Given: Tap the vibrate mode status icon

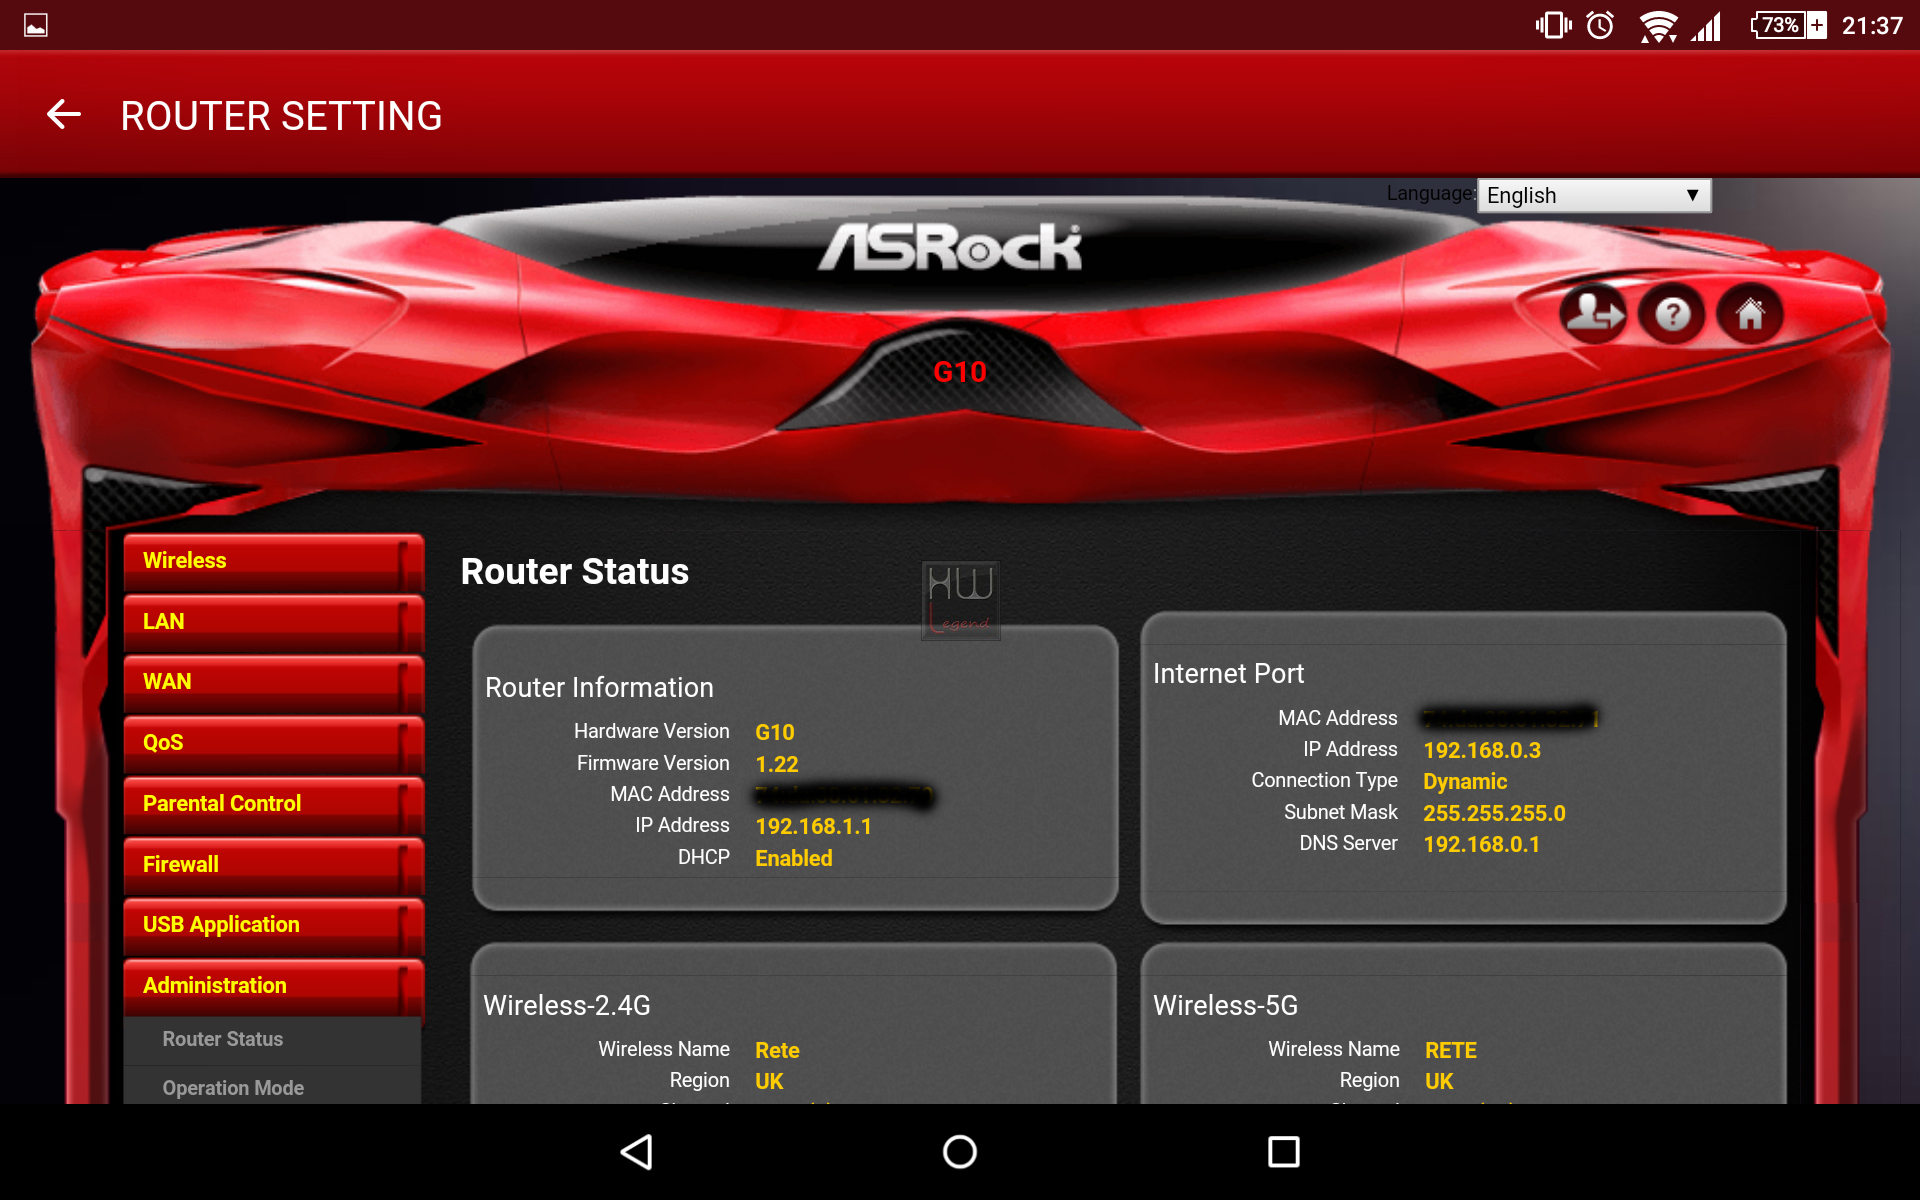Looking at the screenshot, I should tap(1553, 25).
